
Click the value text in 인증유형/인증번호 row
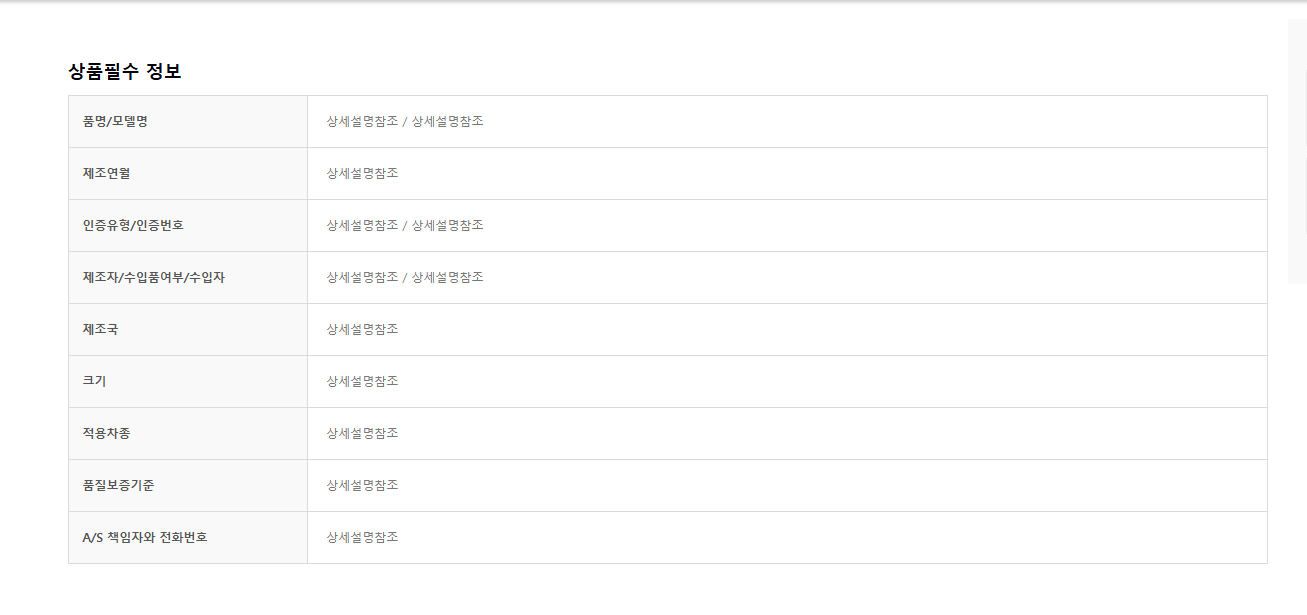click(405, 226)
